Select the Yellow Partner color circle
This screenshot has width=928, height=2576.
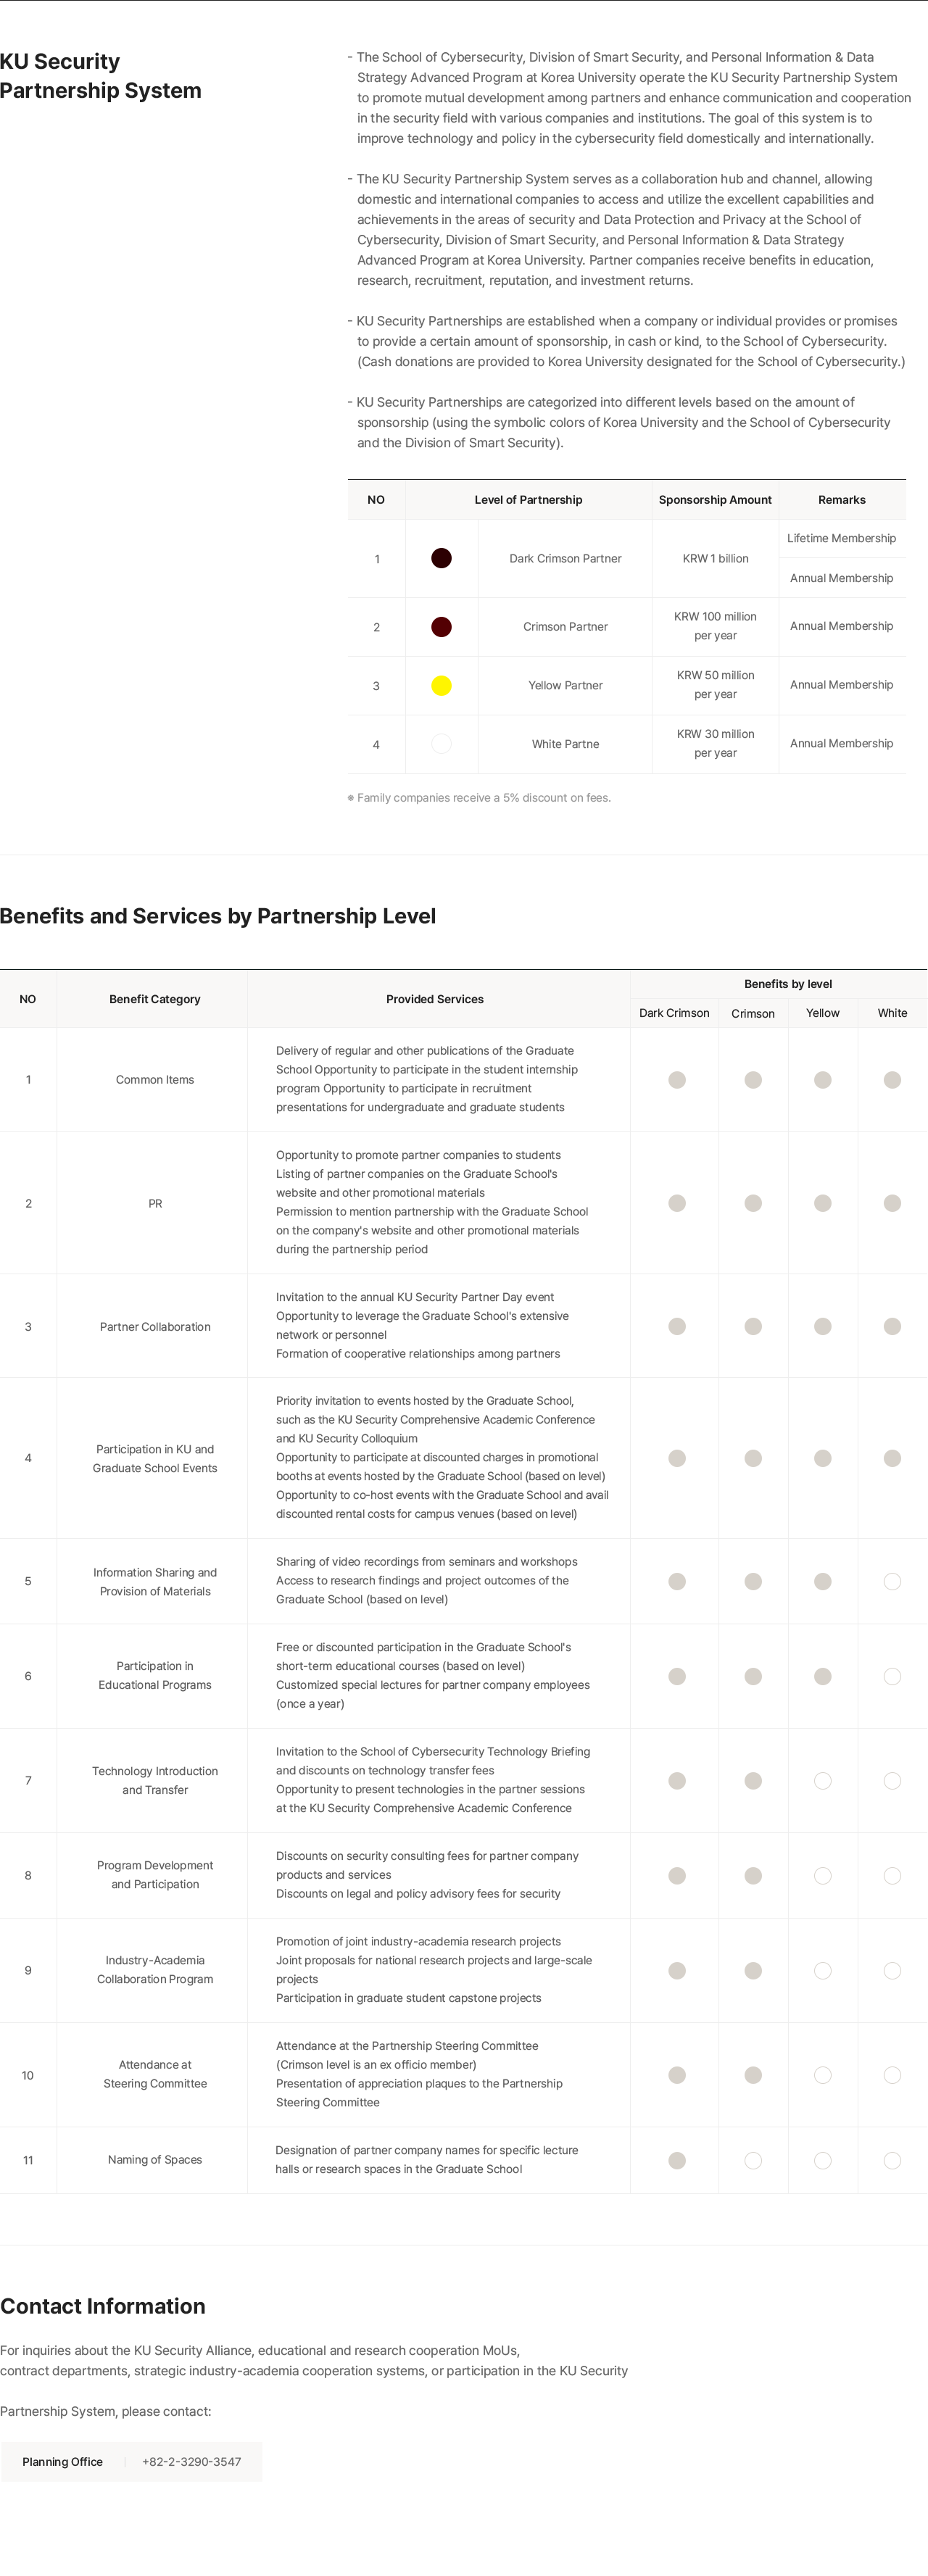(441, 685)
